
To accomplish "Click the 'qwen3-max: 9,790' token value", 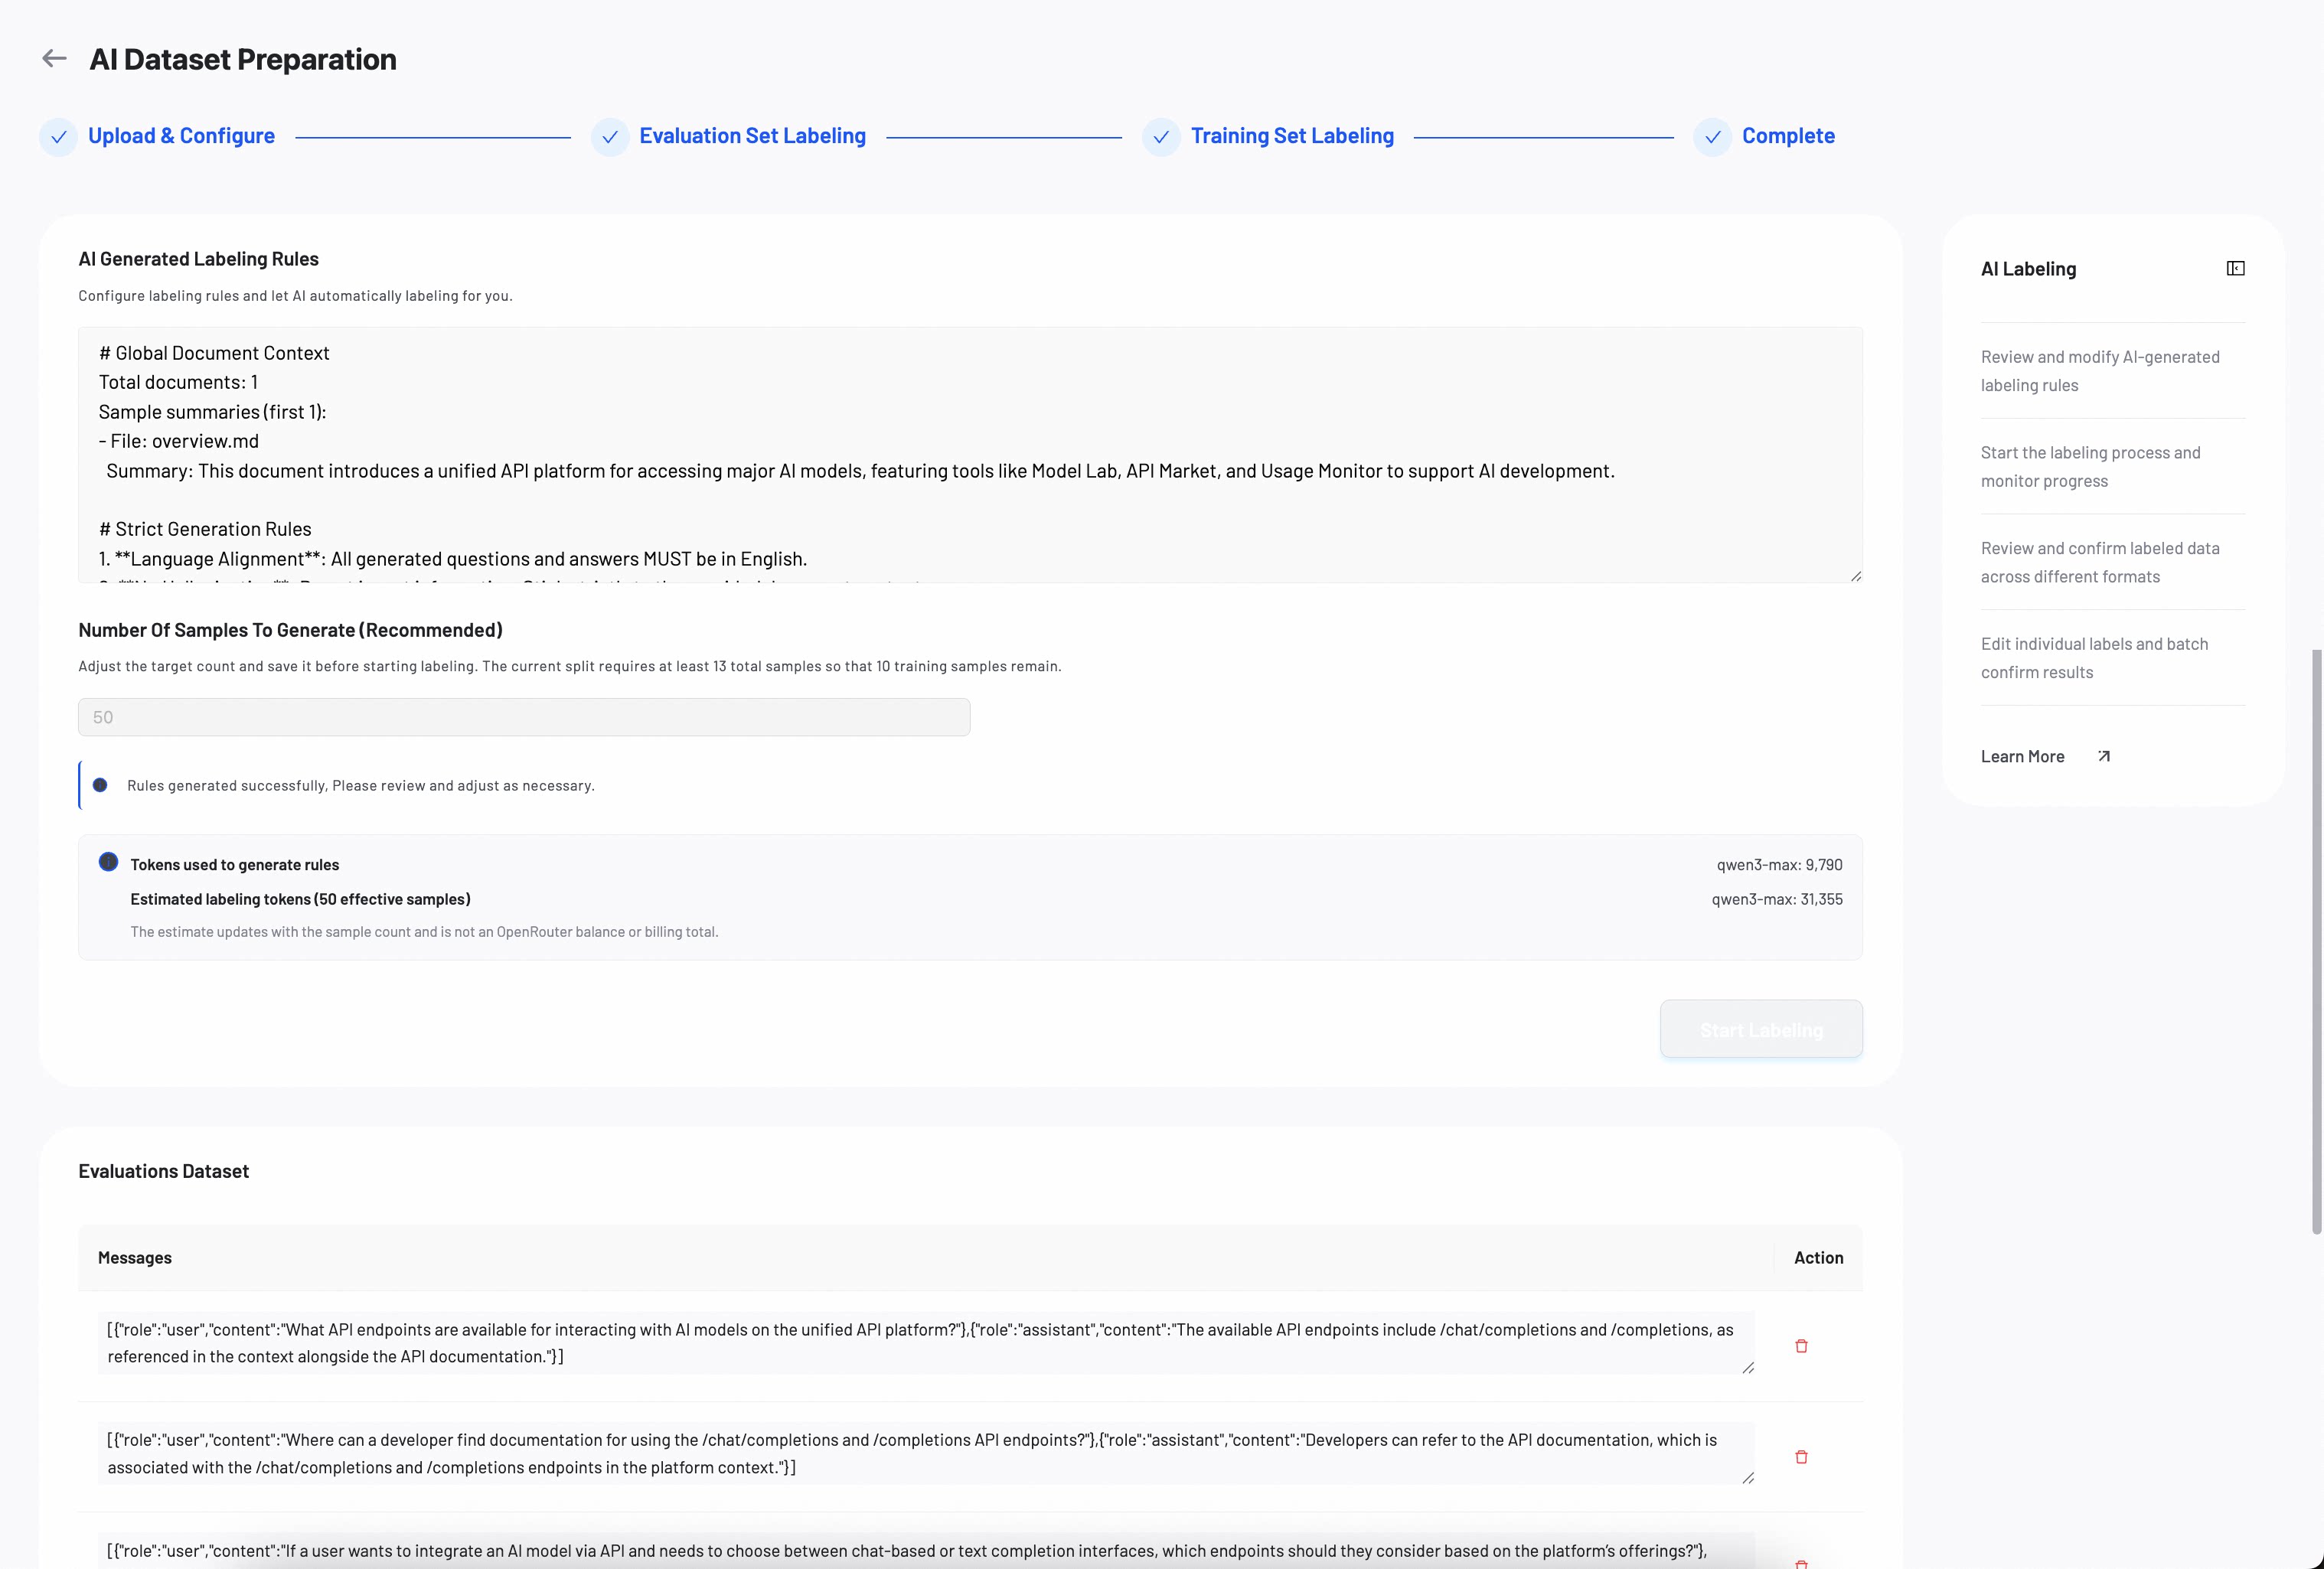I will [1779, 865].
